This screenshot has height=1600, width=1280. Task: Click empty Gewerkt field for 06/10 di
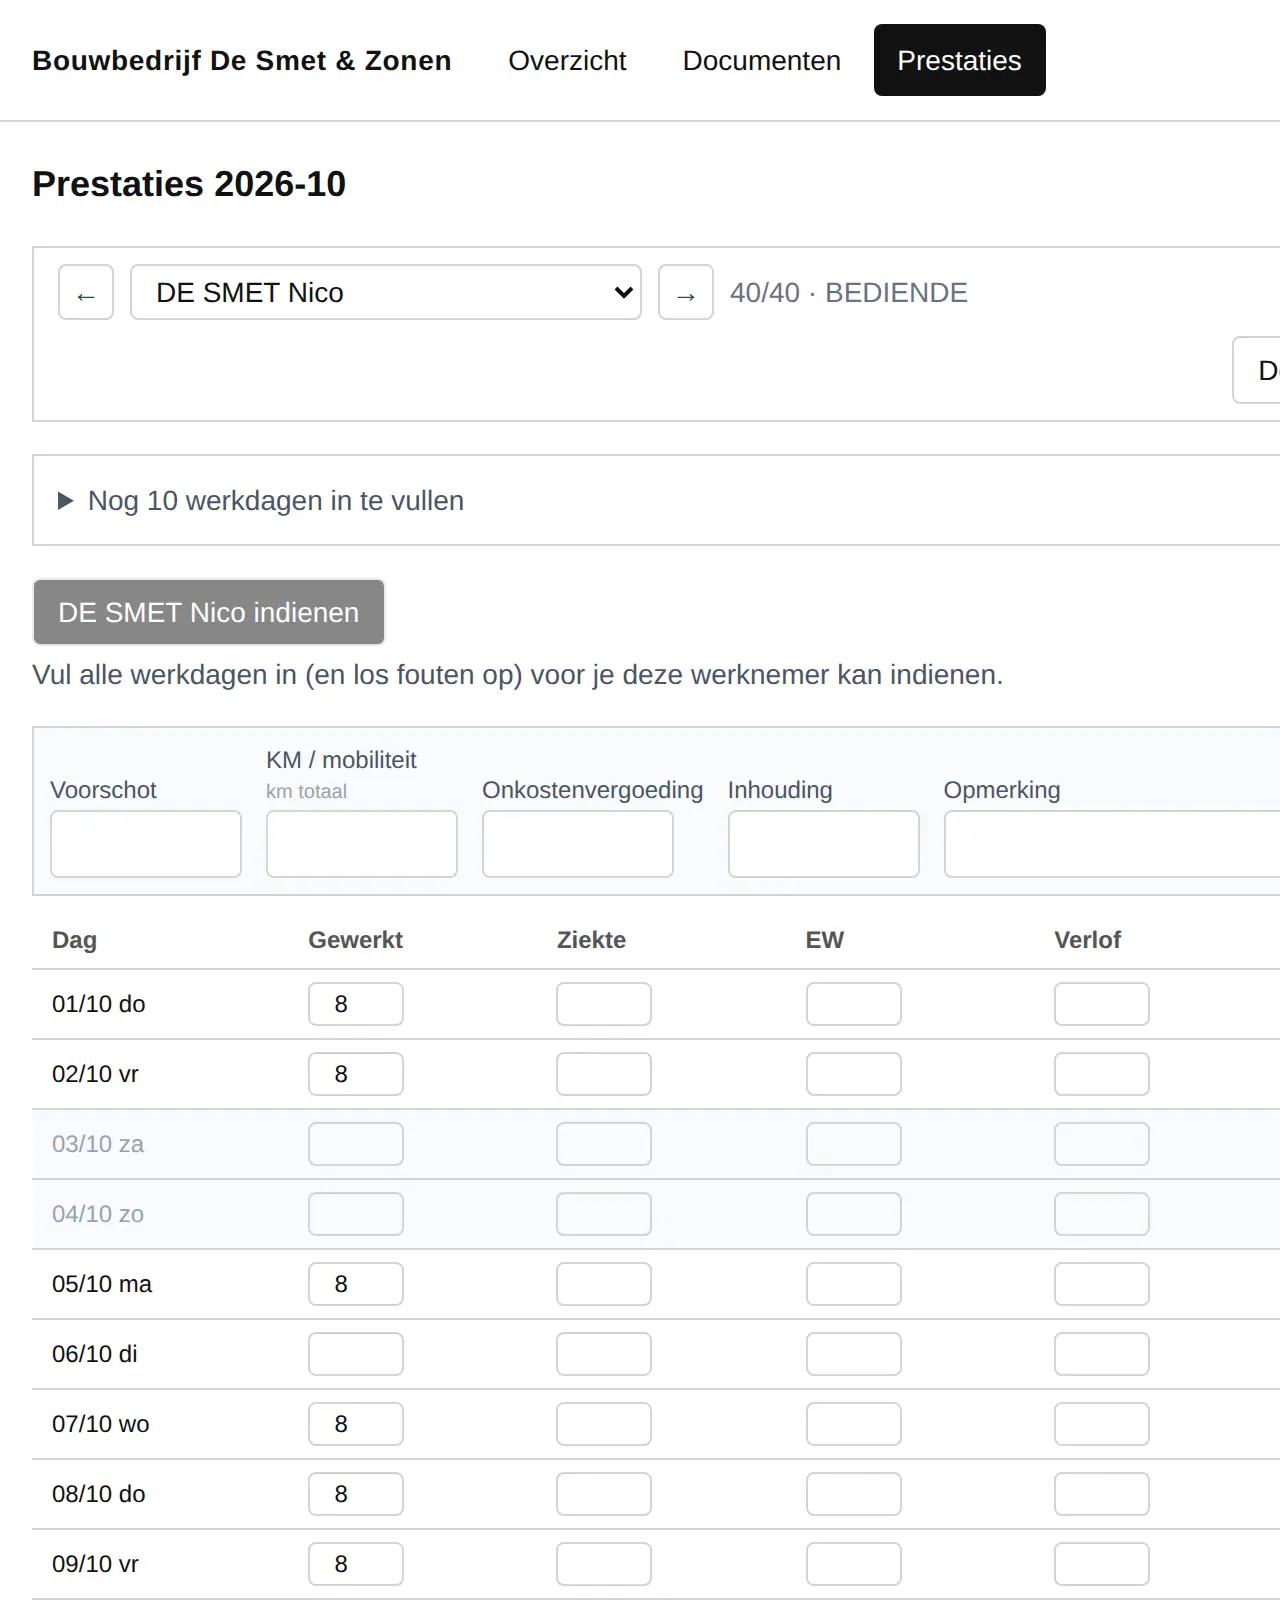(x=356, y=1354)
